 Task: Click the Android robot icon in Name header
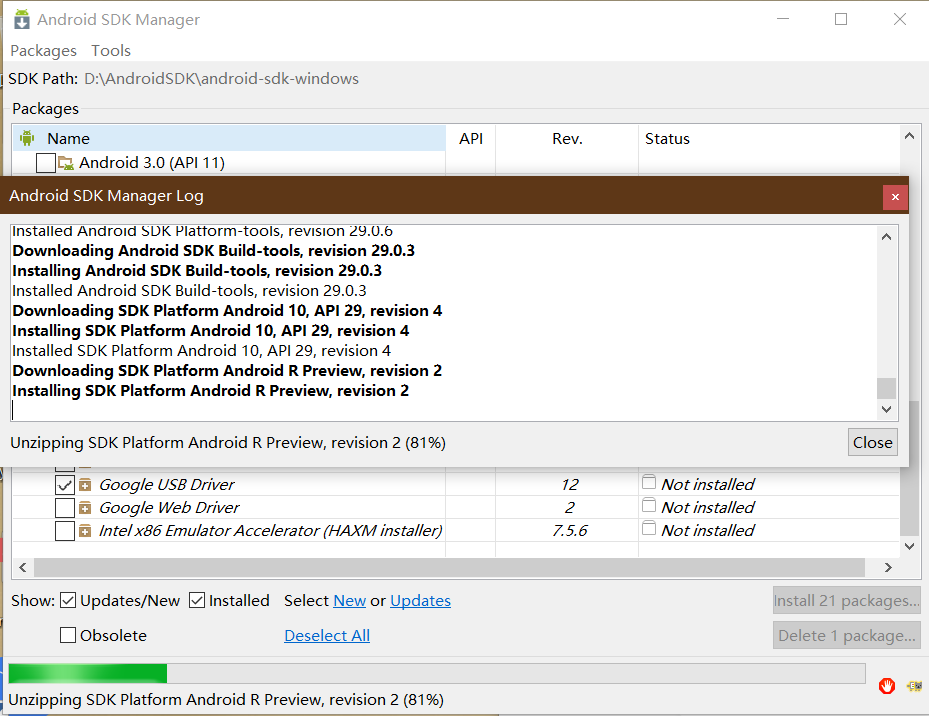27,139
